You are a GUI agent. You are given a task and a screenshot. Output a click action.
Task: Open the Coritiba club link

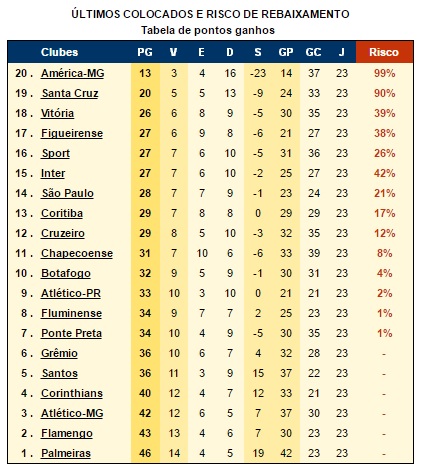point(62,213)
